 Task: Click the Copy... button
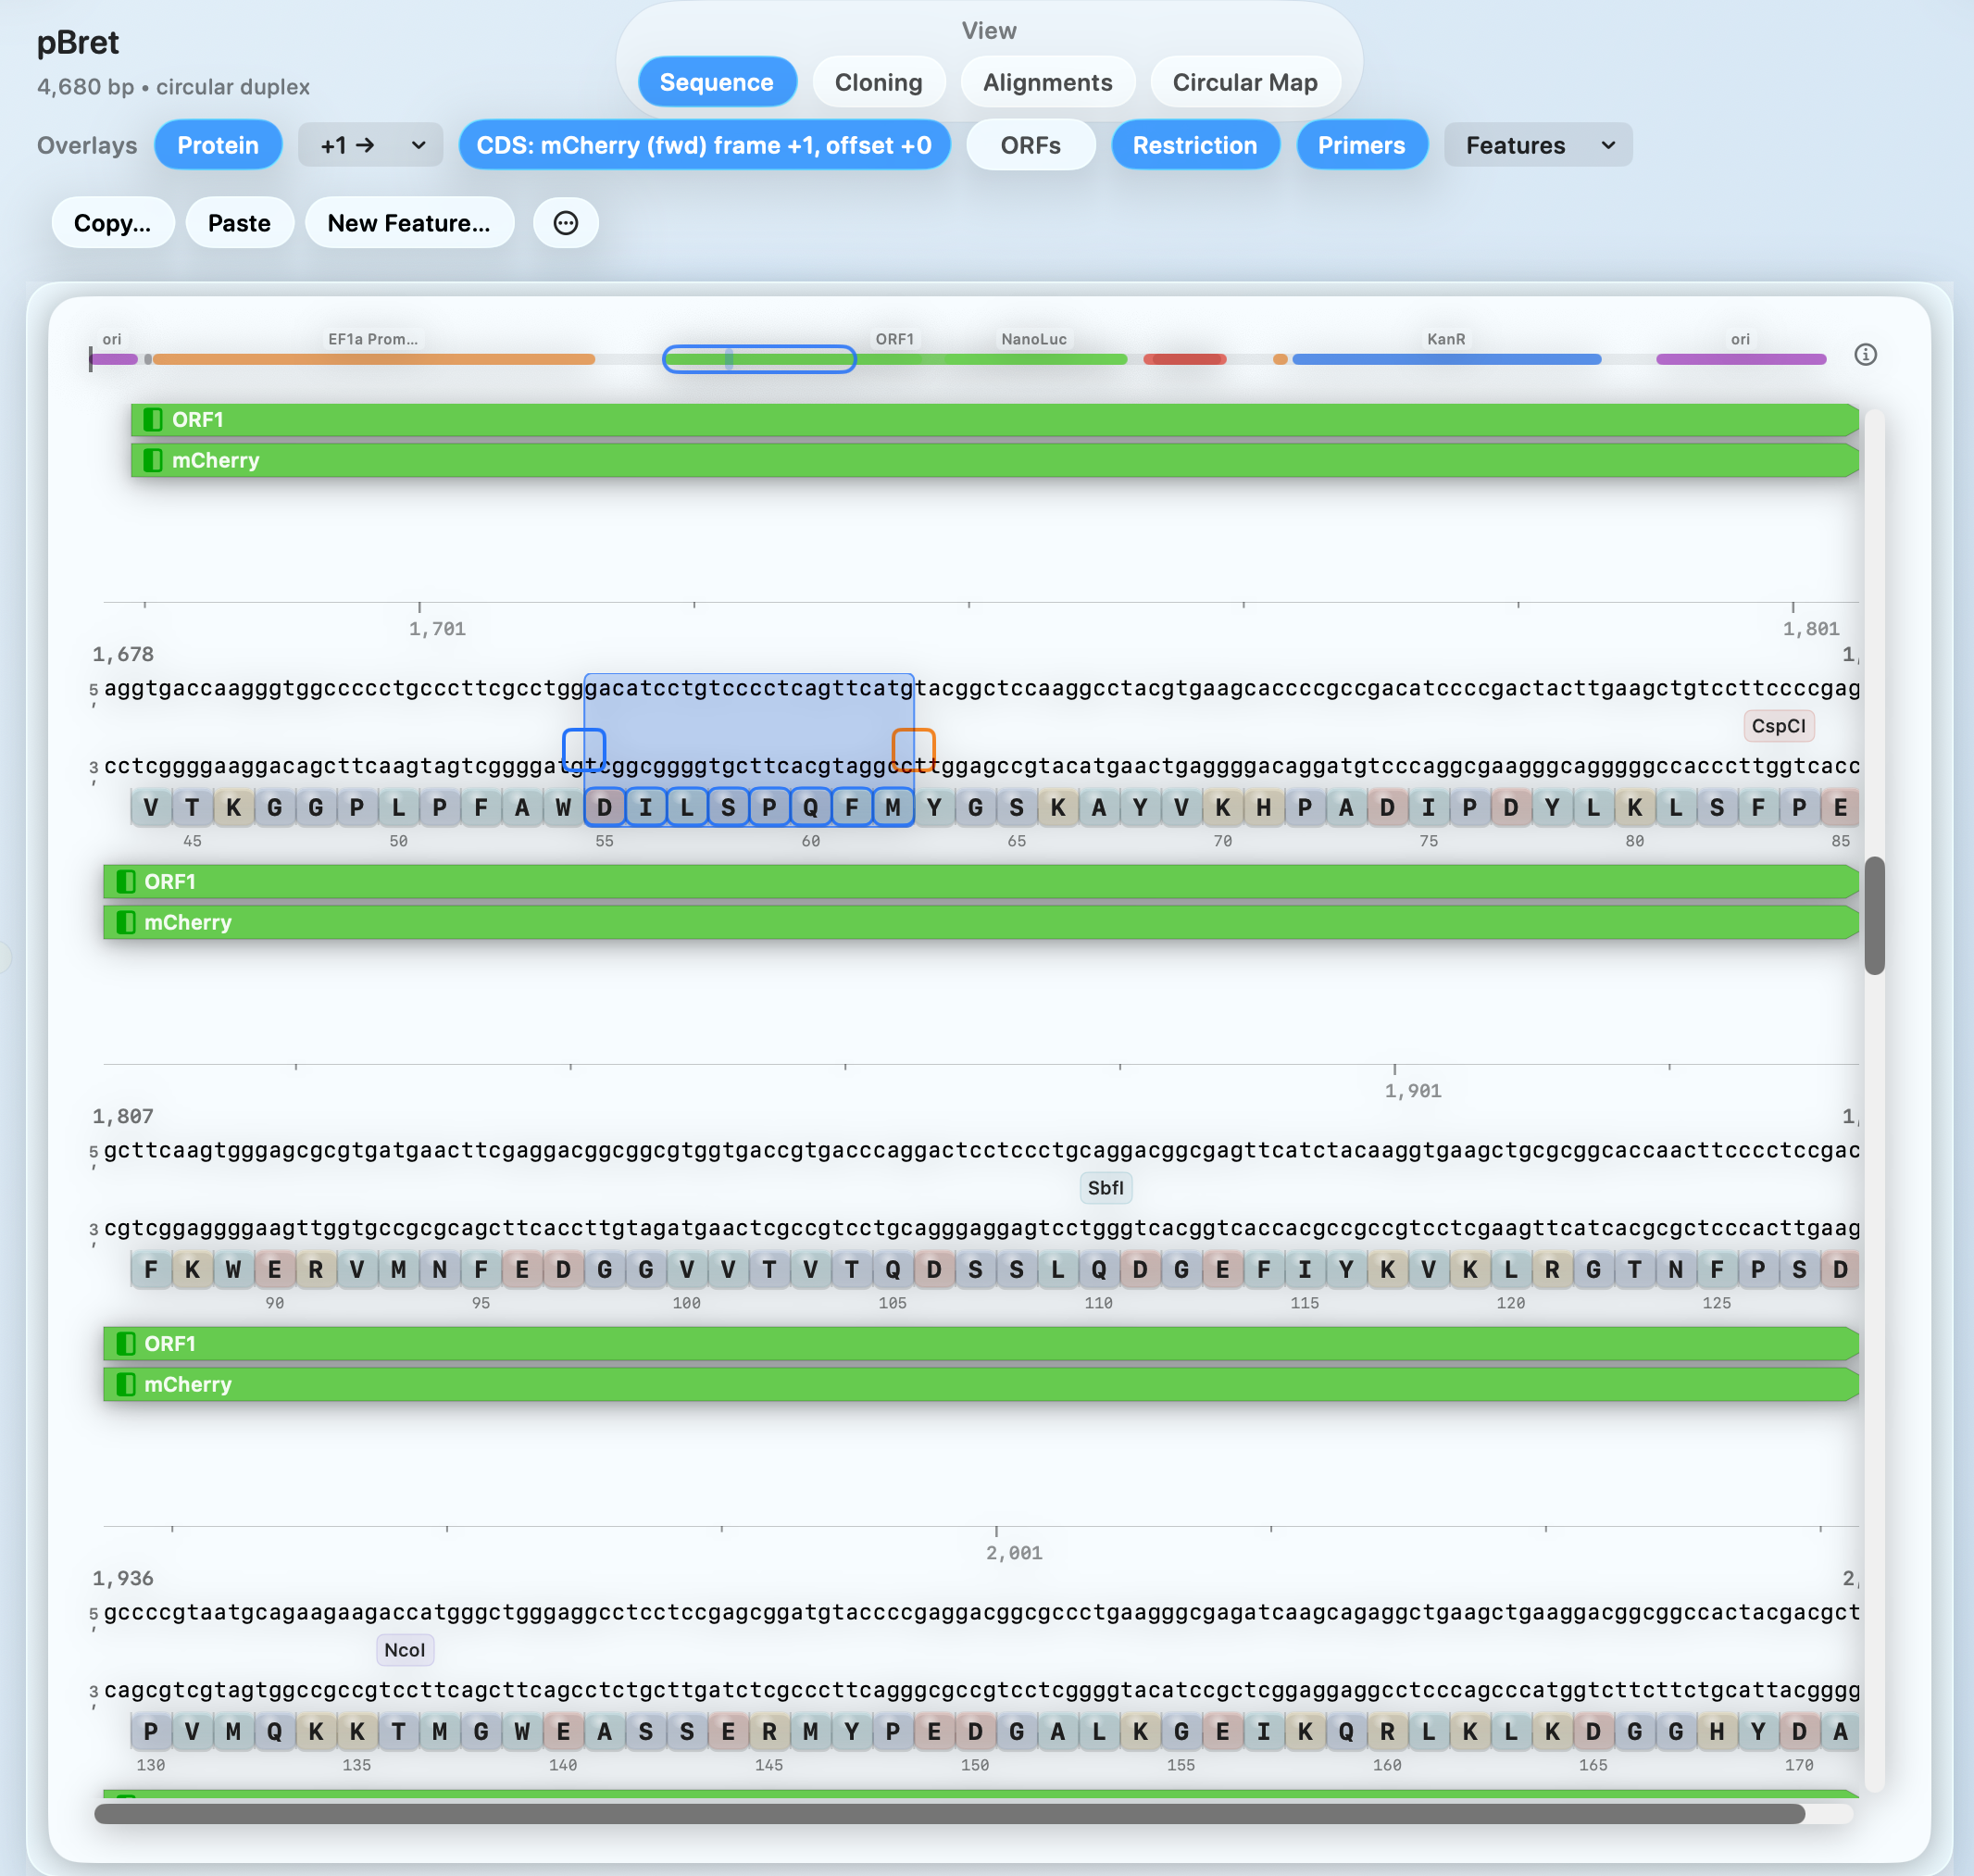[113, 223]
